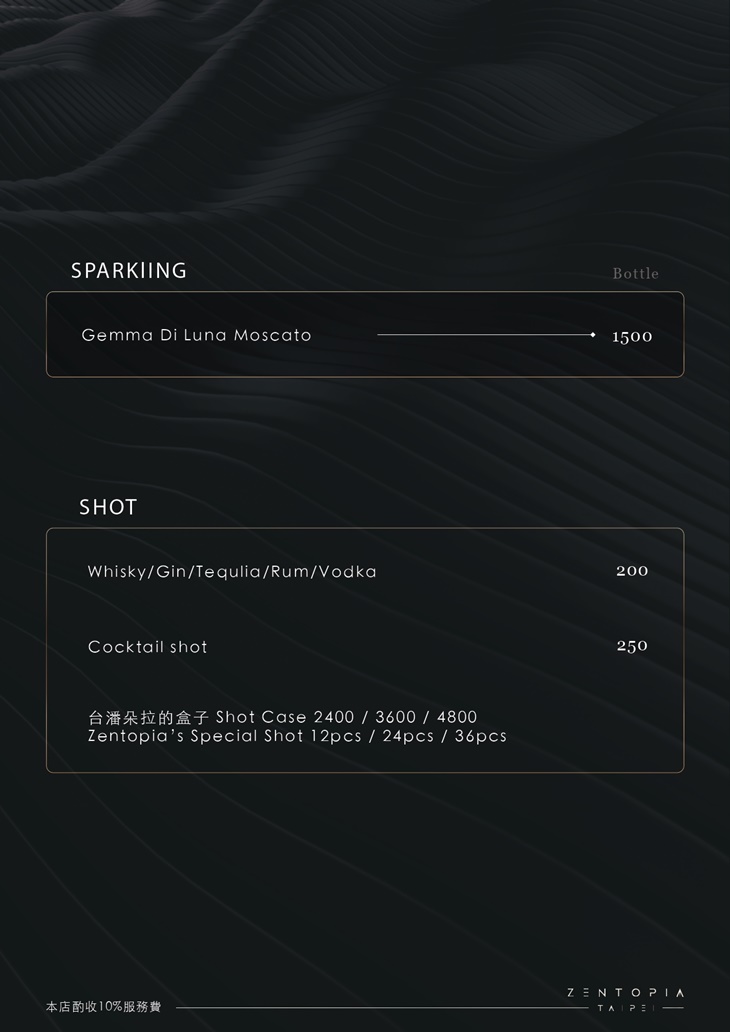730x1032 pixels.
Task: Choose Gemma Di Luna Moscato
Action: [196, 335]
